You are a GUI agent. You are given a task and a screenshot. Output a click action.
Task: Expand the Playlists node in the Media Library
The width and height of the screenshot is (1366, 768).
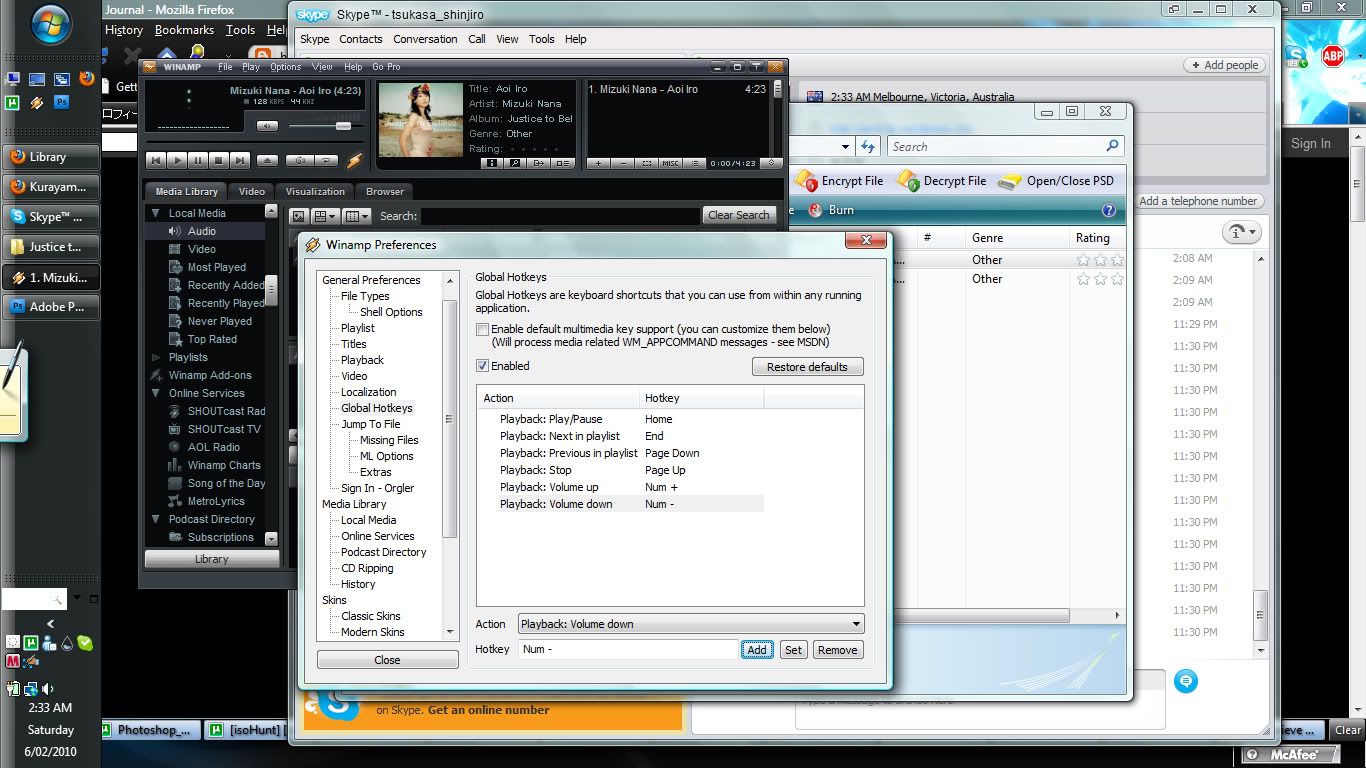(156, 357)
